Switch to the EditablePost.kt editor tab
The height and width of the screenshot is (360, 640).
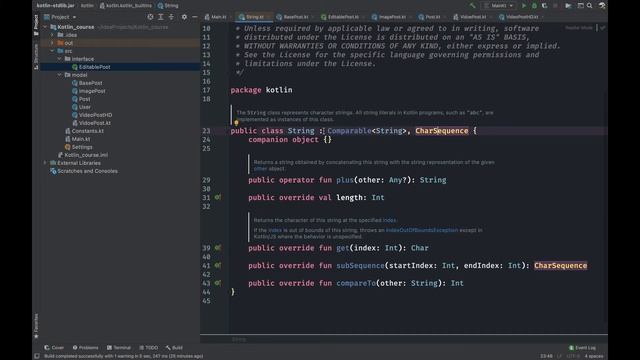click(x=340, y=17)
